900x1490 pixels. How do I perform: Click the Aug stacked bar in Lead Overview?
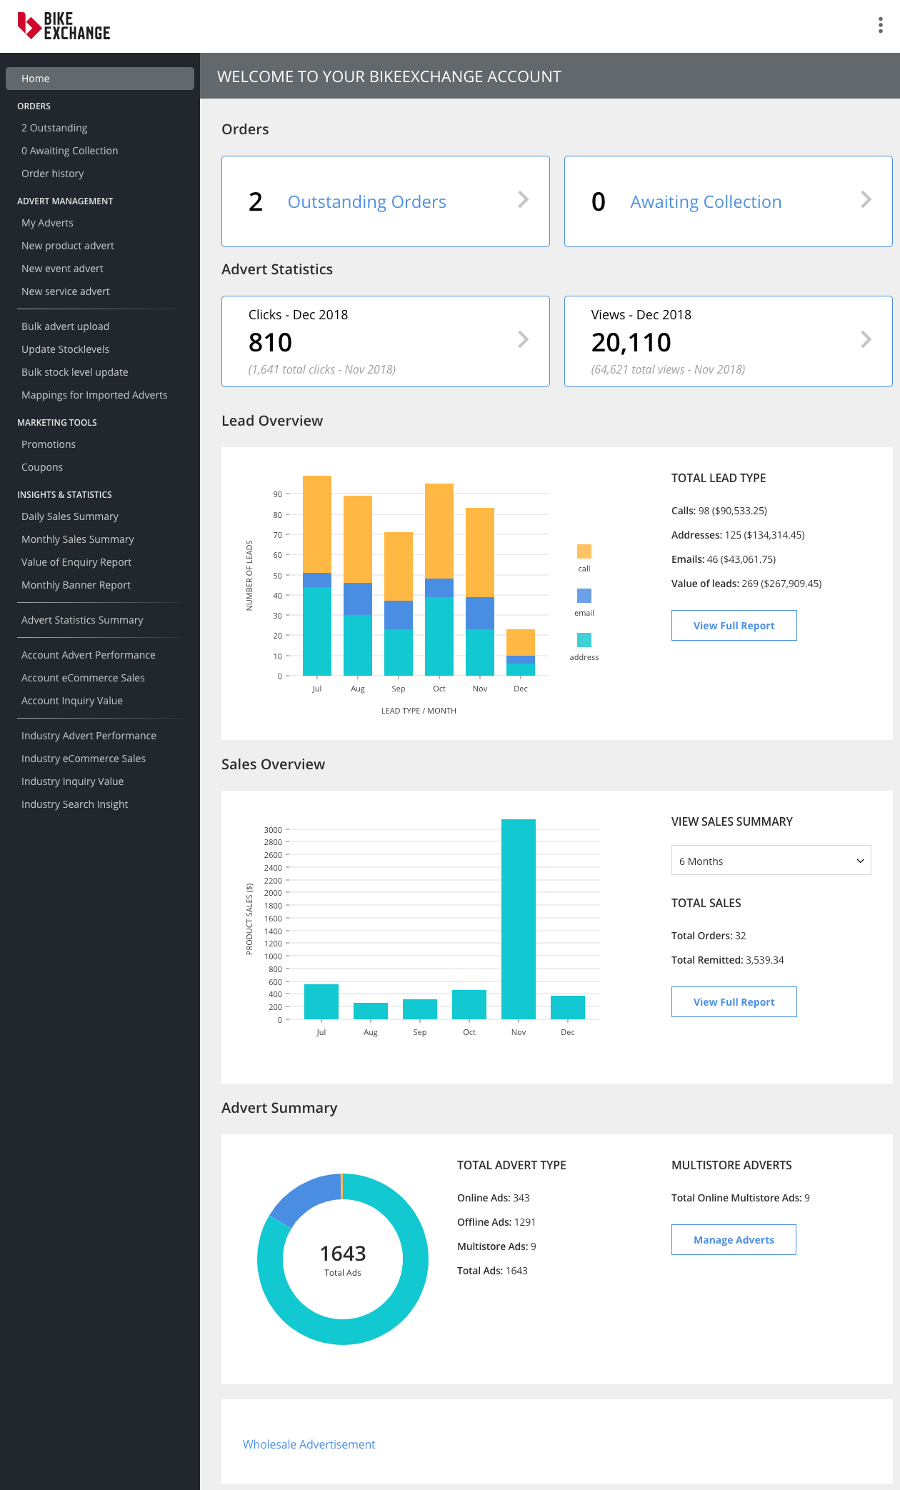tap(358, 586)
